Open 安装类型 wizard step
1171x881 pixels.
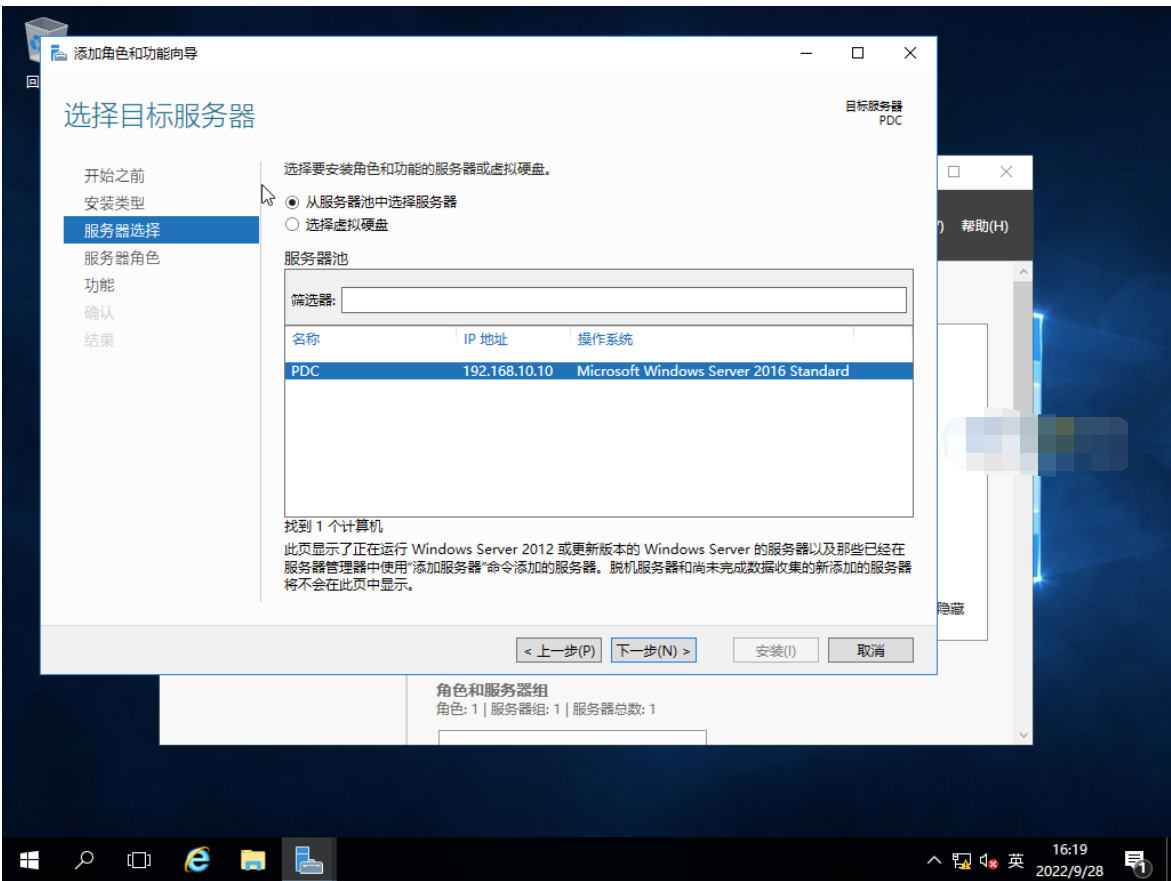coord(114,203)
